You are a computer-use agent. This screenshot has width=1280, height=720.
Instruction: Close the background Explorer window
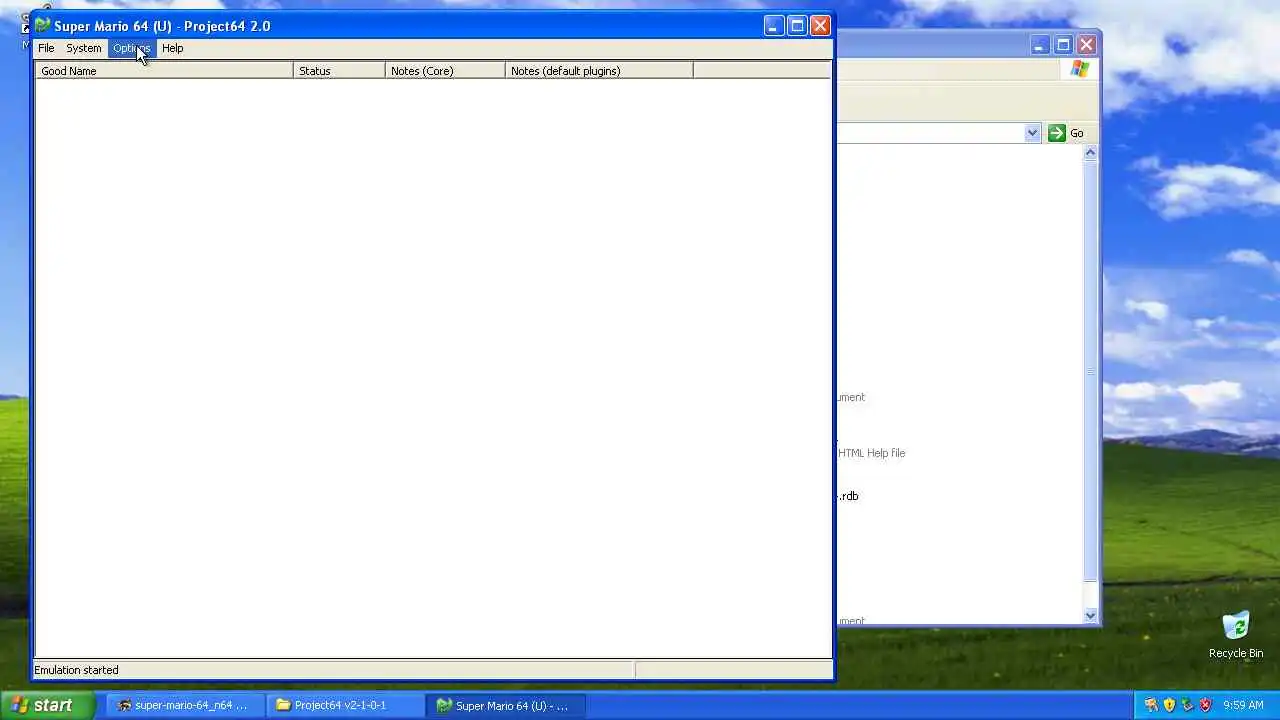pos(1086,45)
